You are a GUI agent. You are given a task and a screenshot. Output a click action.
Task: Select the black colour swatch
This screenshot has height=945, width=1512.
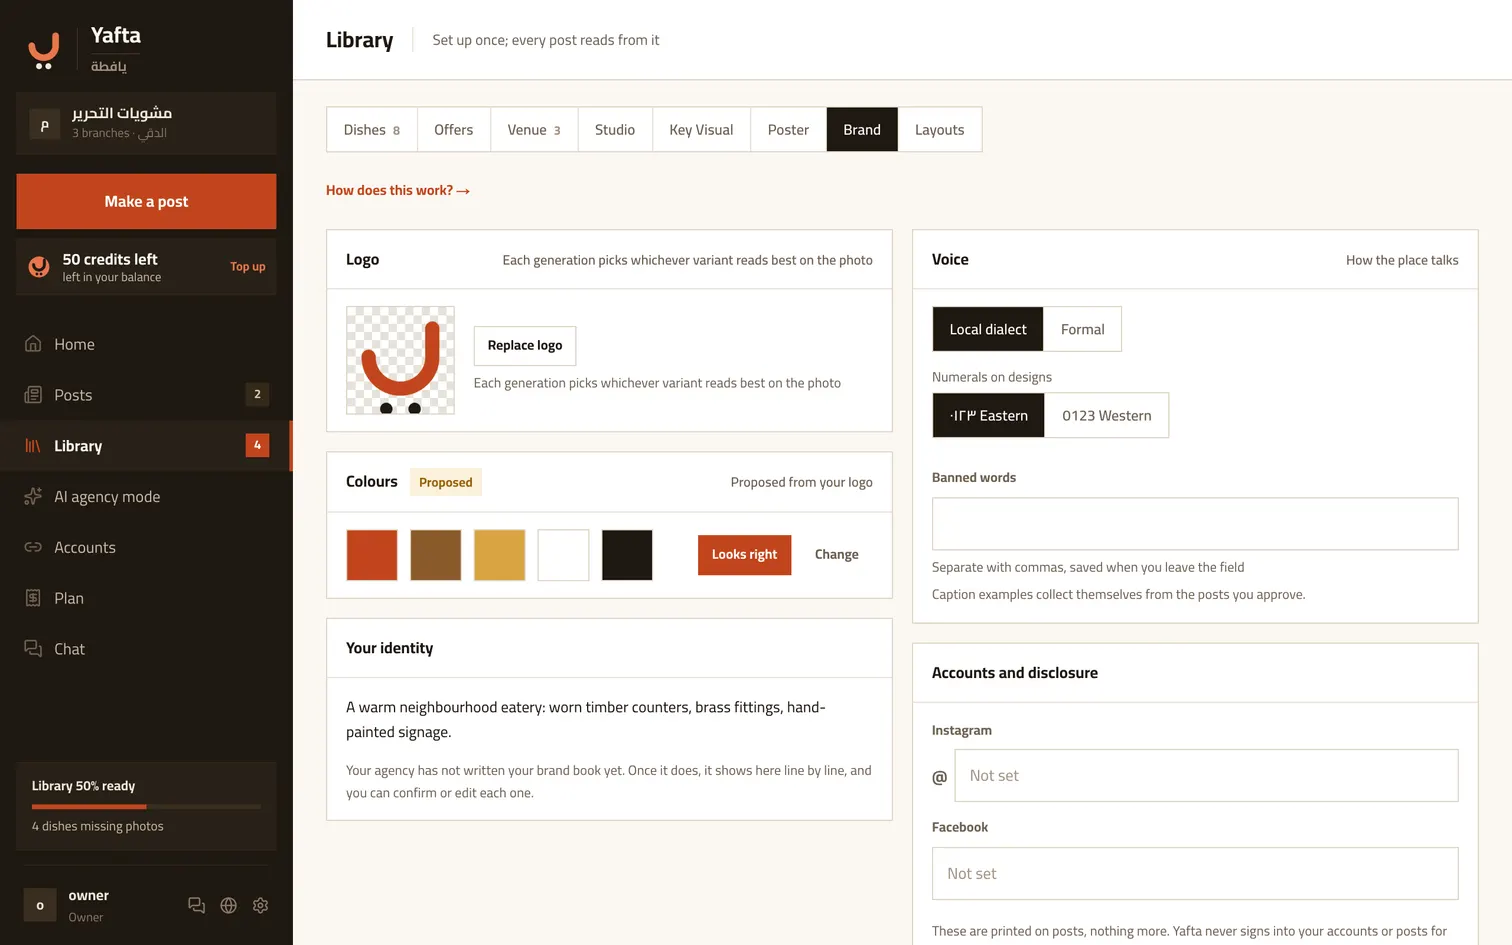[x=627, y=555]
